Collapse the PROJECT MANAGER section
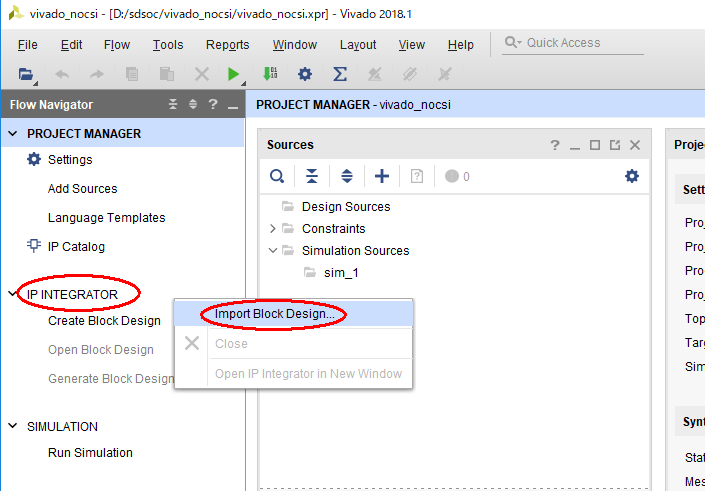This screenshot has width=705, height=491. (x=13, y=134)
